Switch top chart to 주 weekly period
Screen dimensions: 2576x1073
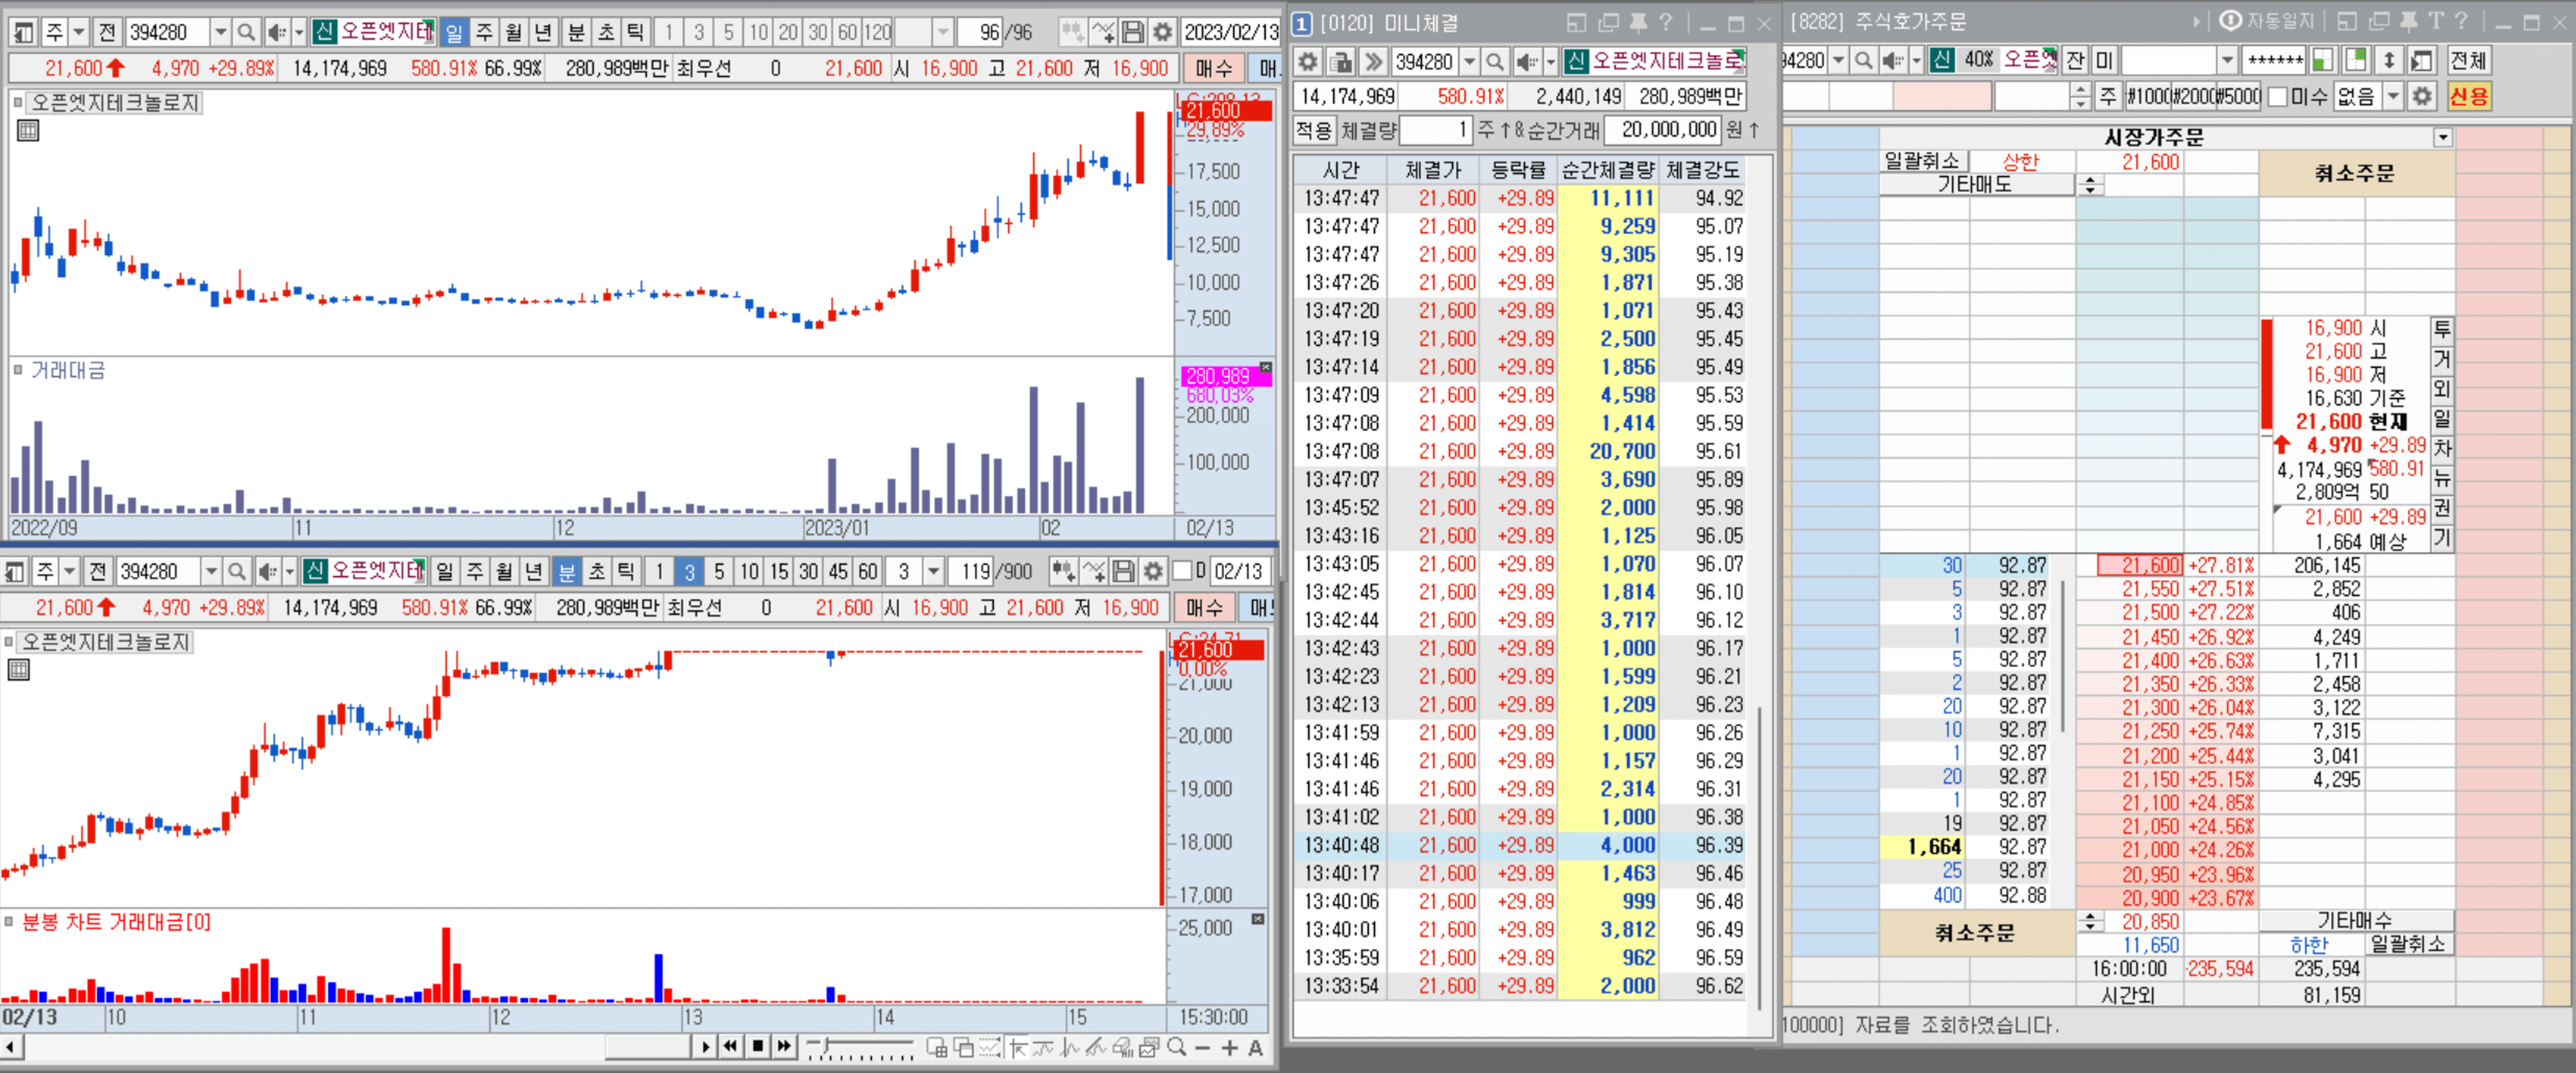(x=484, y=33)
